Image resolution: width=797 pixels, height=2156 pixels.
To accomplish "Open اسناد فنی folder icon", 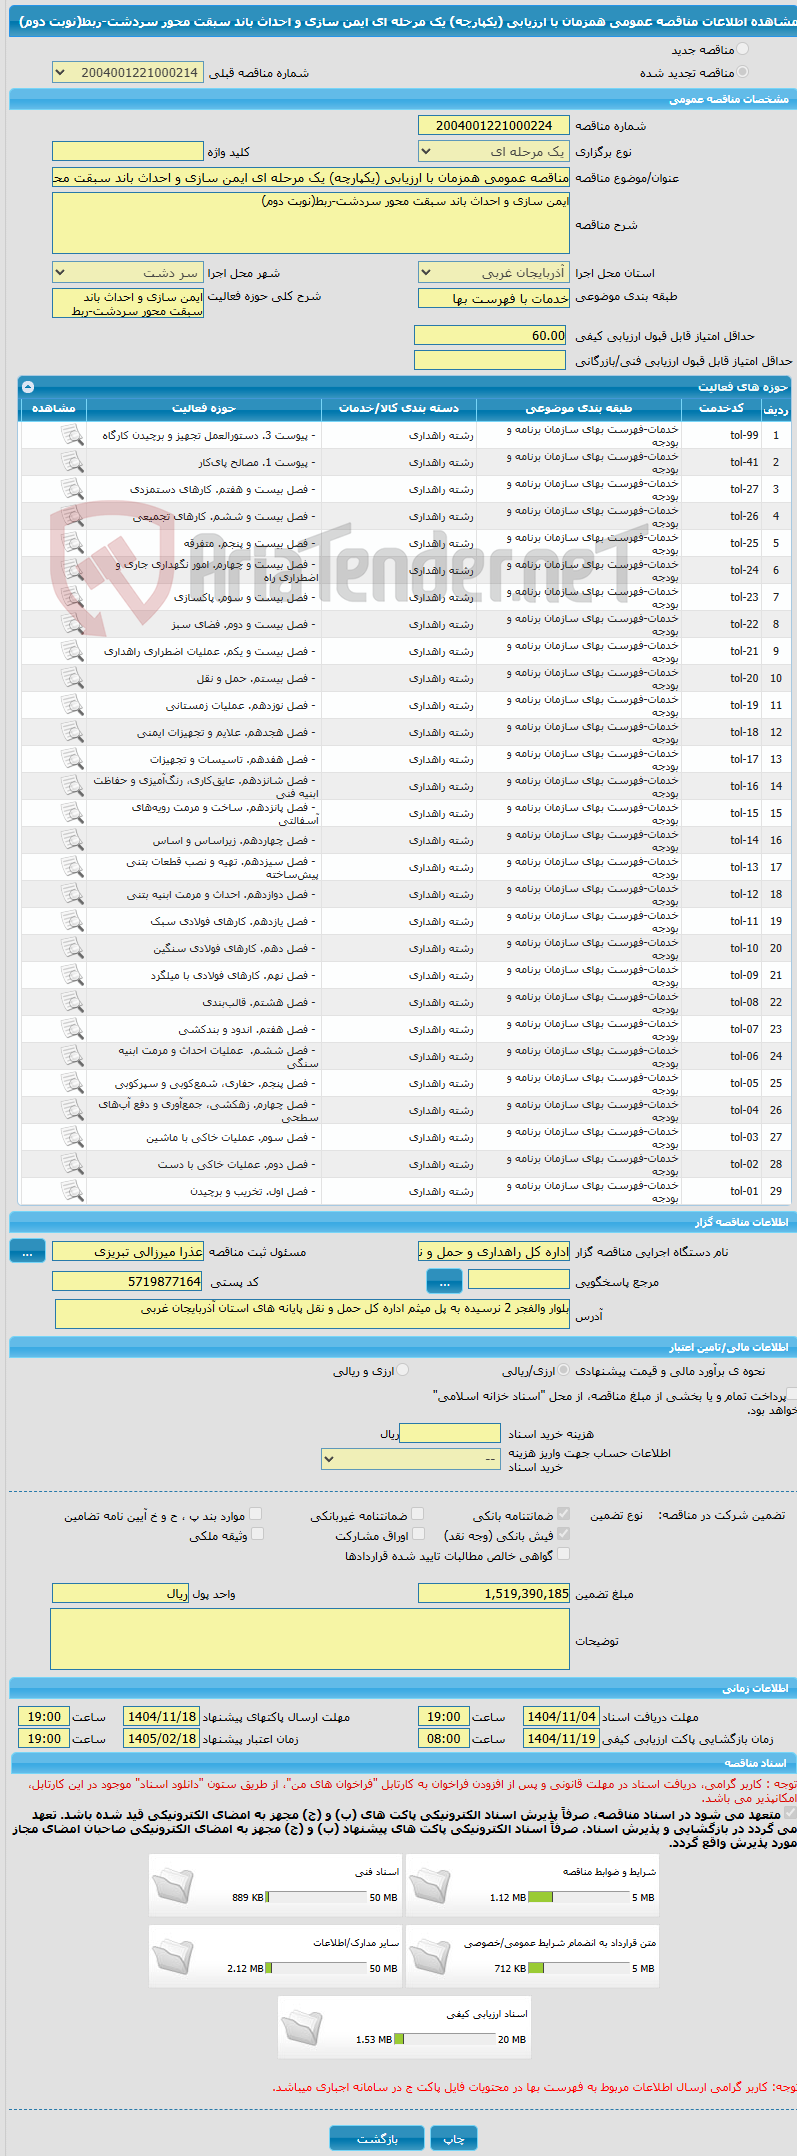I will pyautogui.click(x=172, y=1884).
